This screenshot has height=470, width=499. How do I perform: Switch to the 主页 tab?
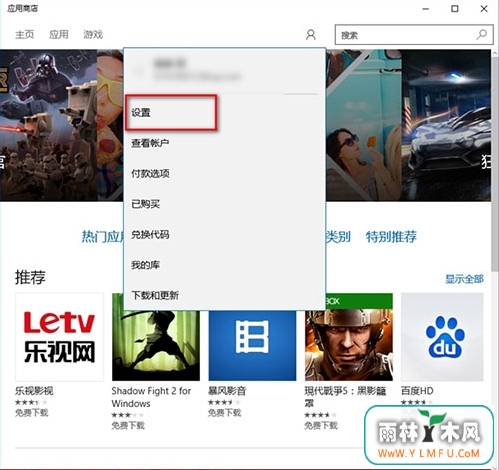[x=24, y=34]
